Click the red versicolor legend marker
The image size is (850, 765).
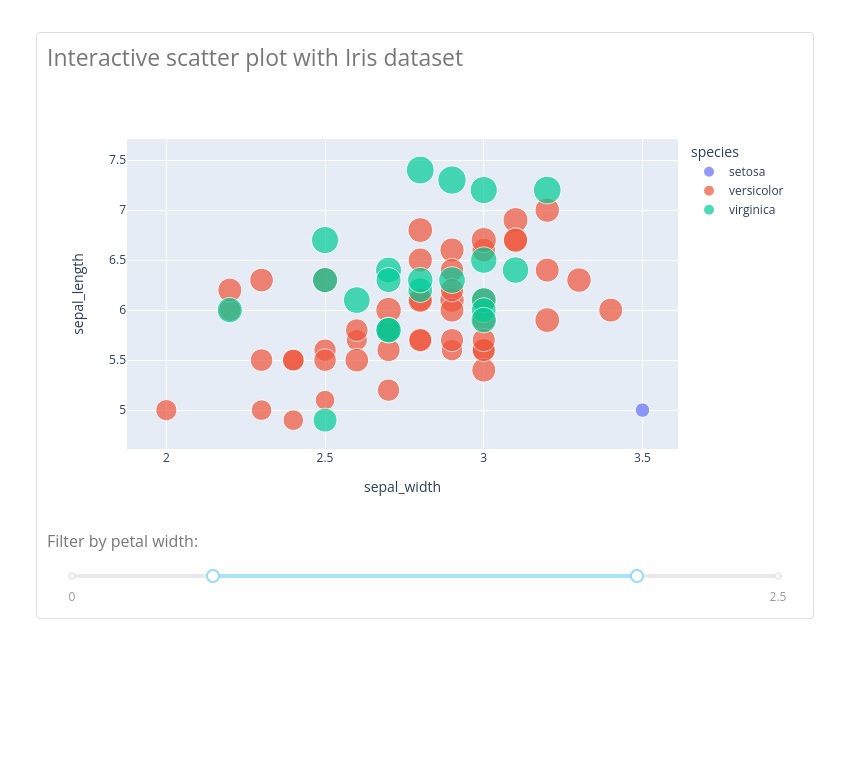tap(709, 191)
